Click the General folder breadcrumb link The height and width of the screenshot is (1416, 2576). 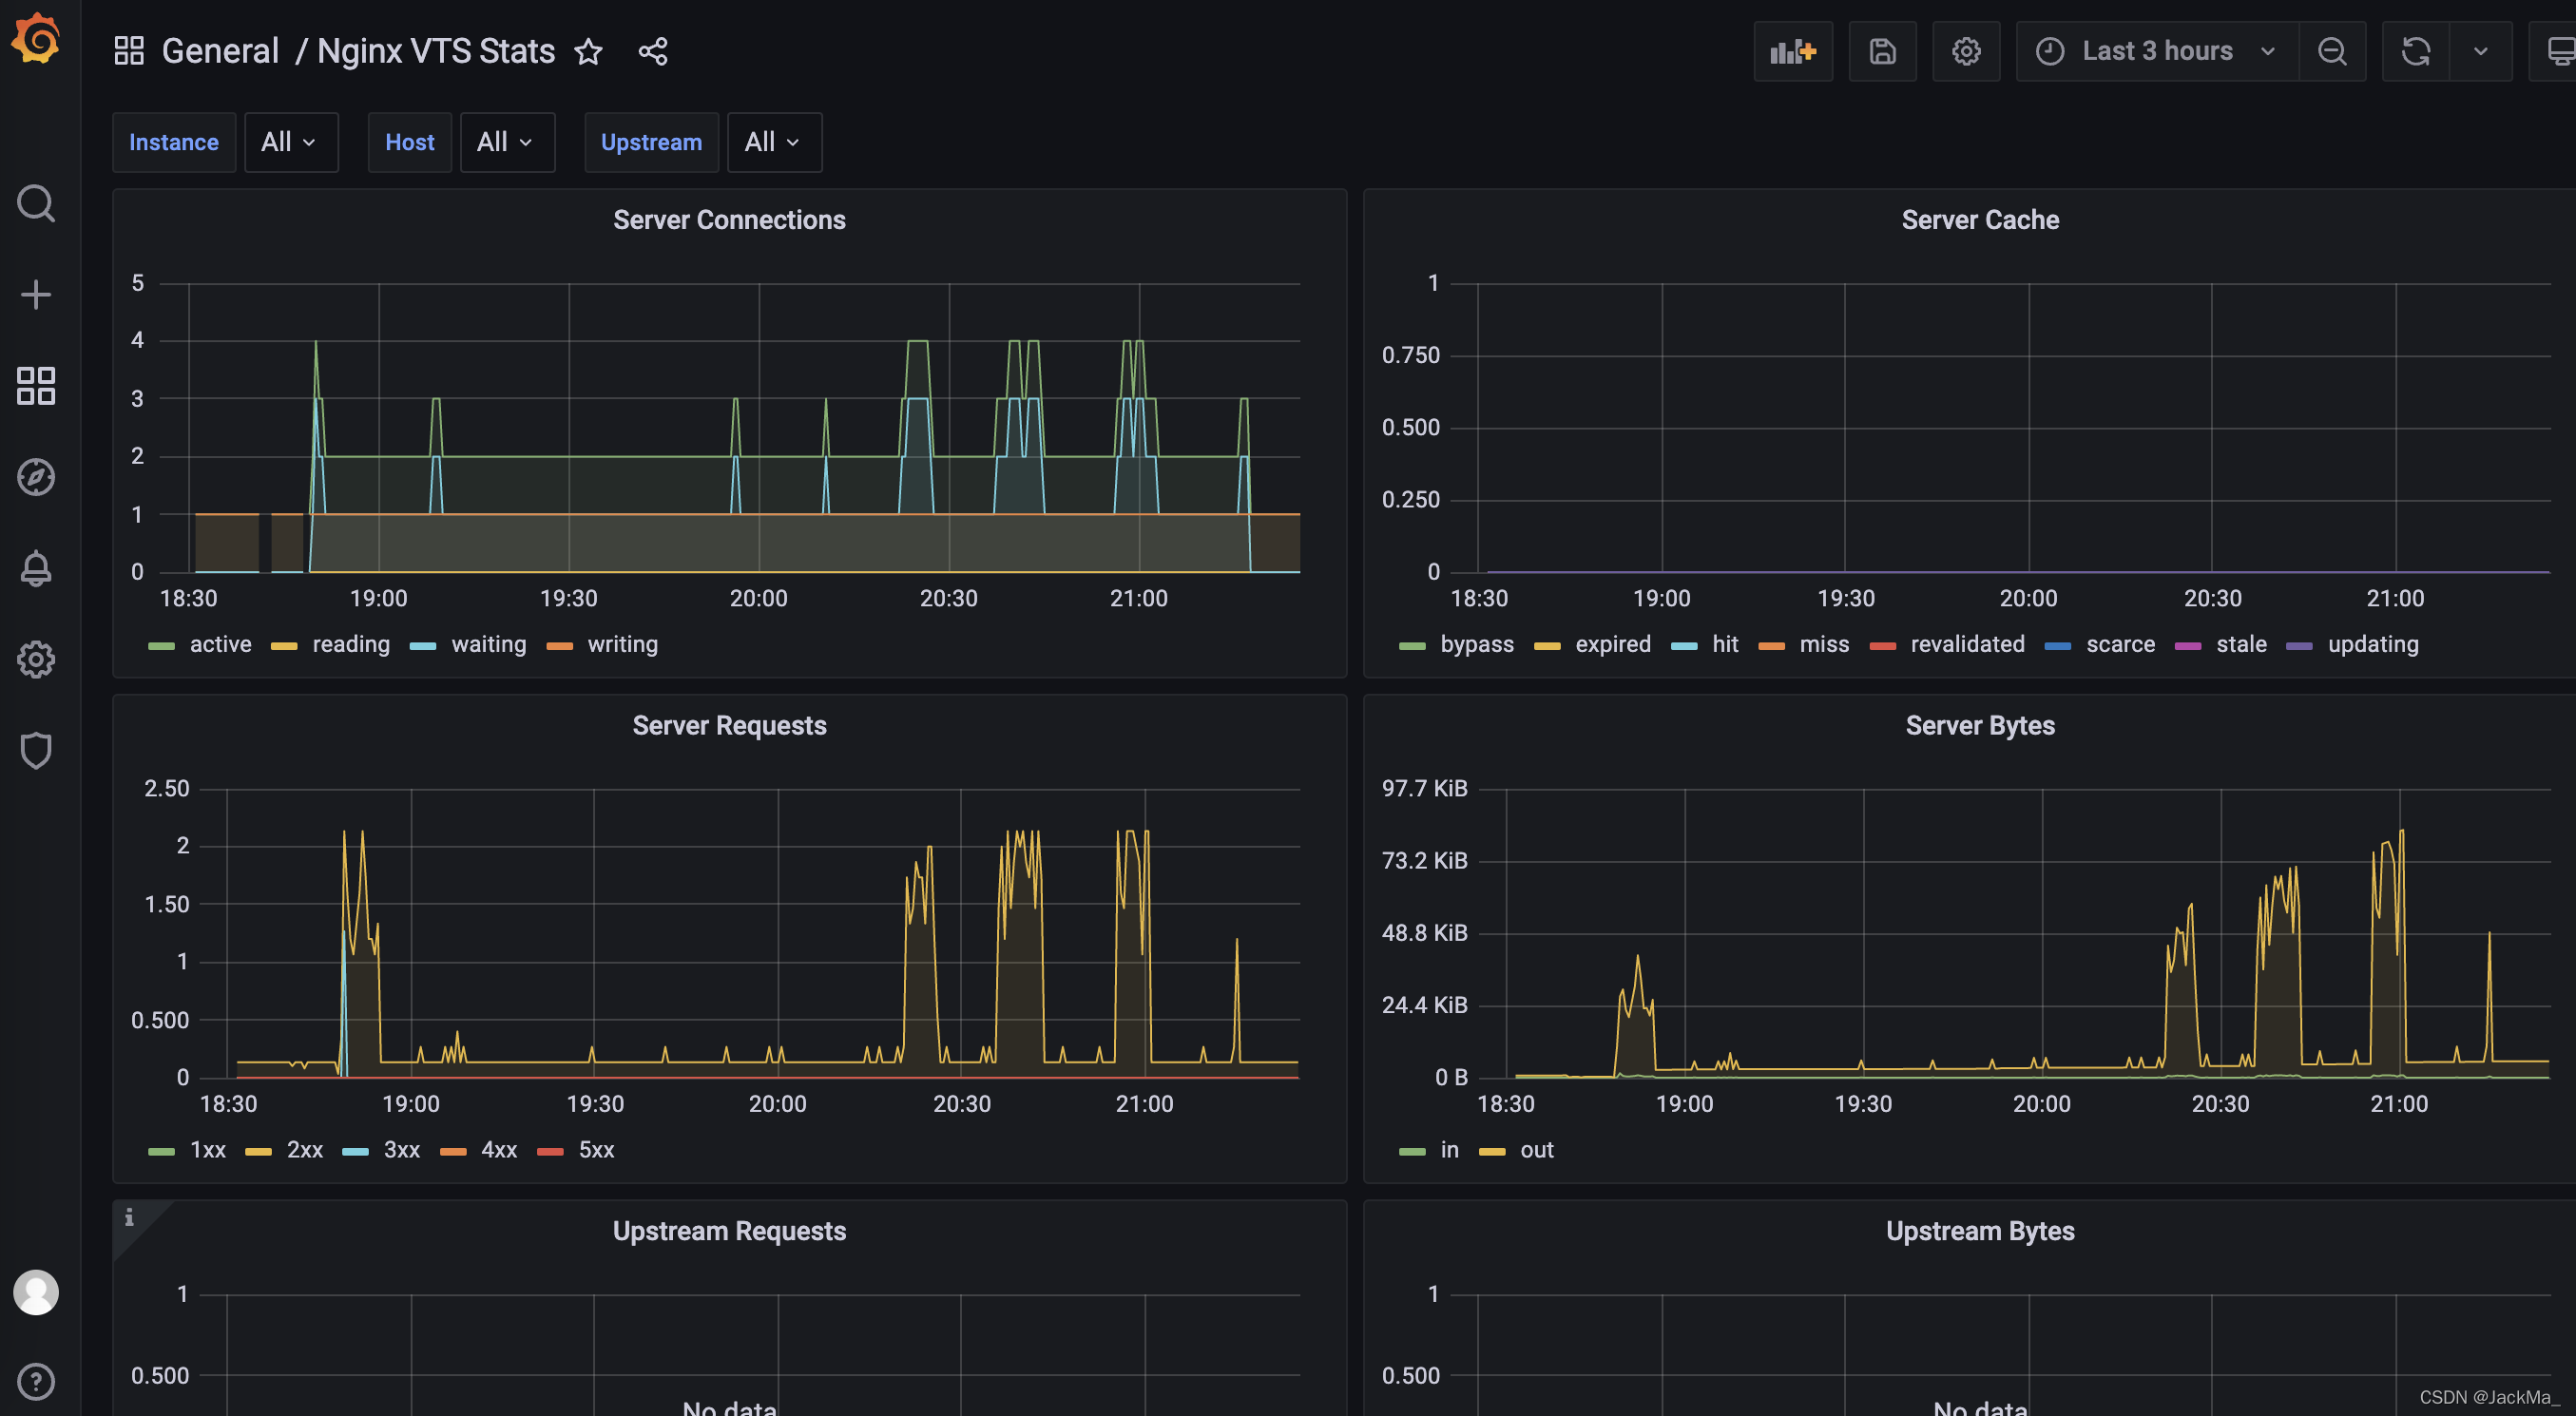click(220, 51)
